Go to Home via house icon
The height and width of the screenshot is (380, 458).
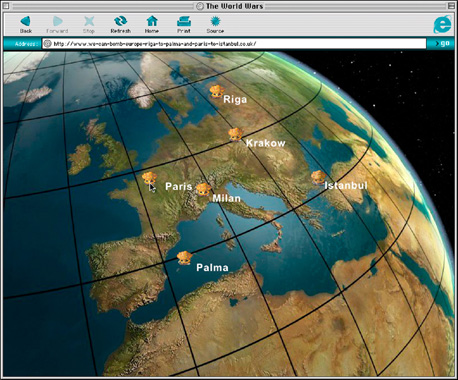(152, 21)
